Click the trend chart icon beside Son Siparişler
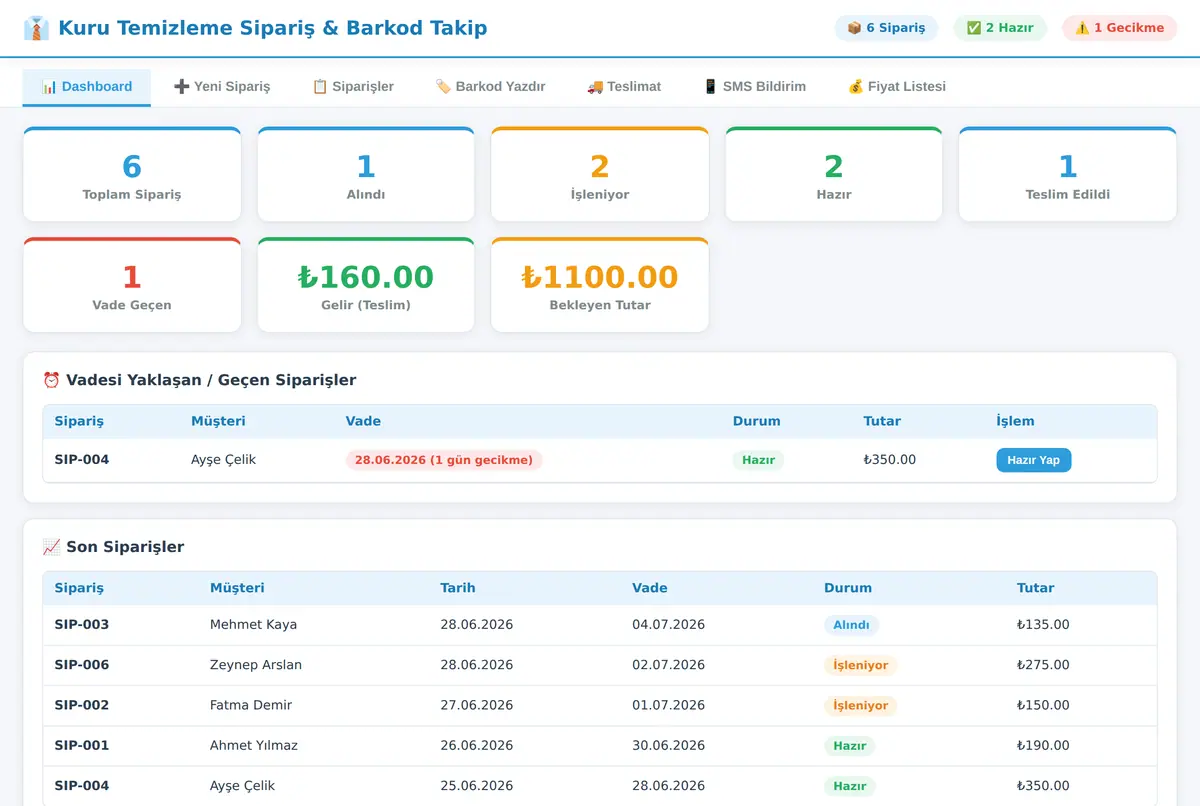 [x=51, y=547]
